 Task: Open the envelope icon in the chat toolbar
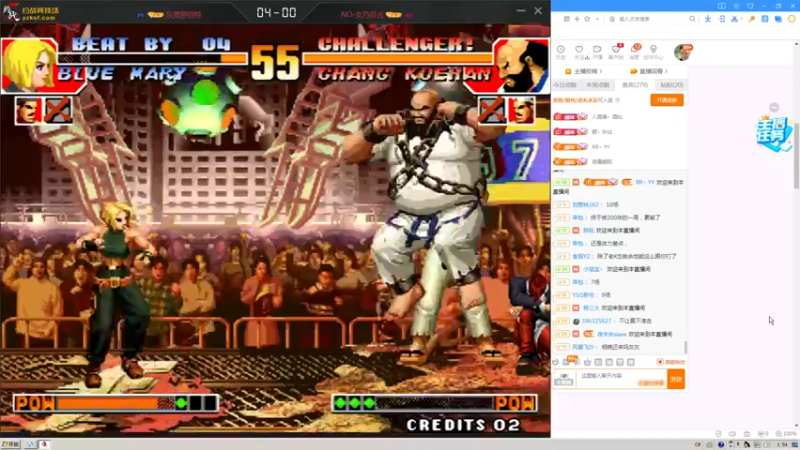[565, 362]
